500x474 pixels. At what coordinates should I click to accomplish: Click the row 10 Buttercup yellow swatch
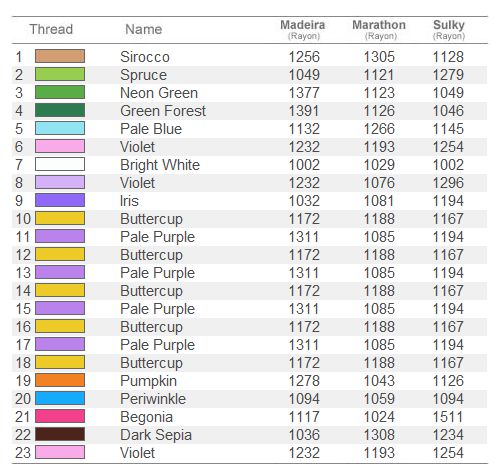[x=60, y=218]
